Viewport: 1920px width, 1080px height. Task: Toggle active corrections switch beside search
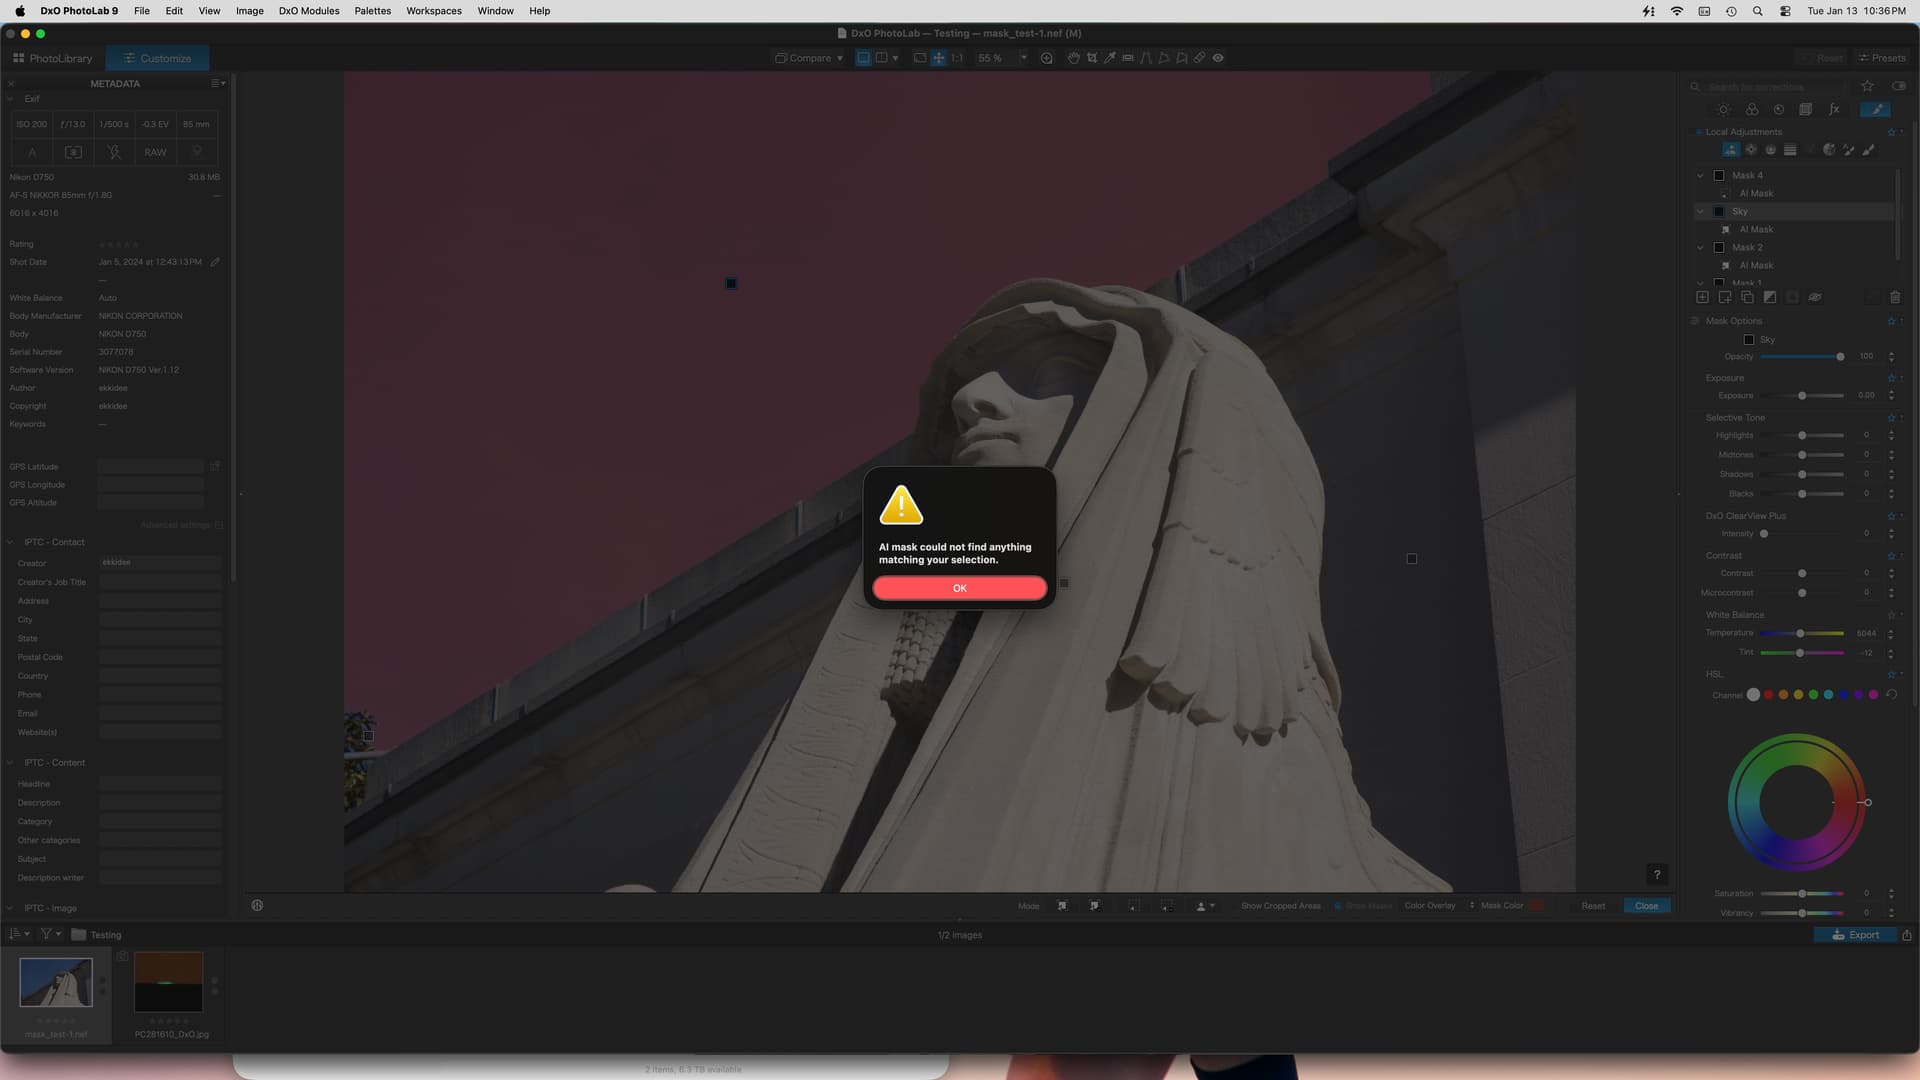(x=1898, y=86)
